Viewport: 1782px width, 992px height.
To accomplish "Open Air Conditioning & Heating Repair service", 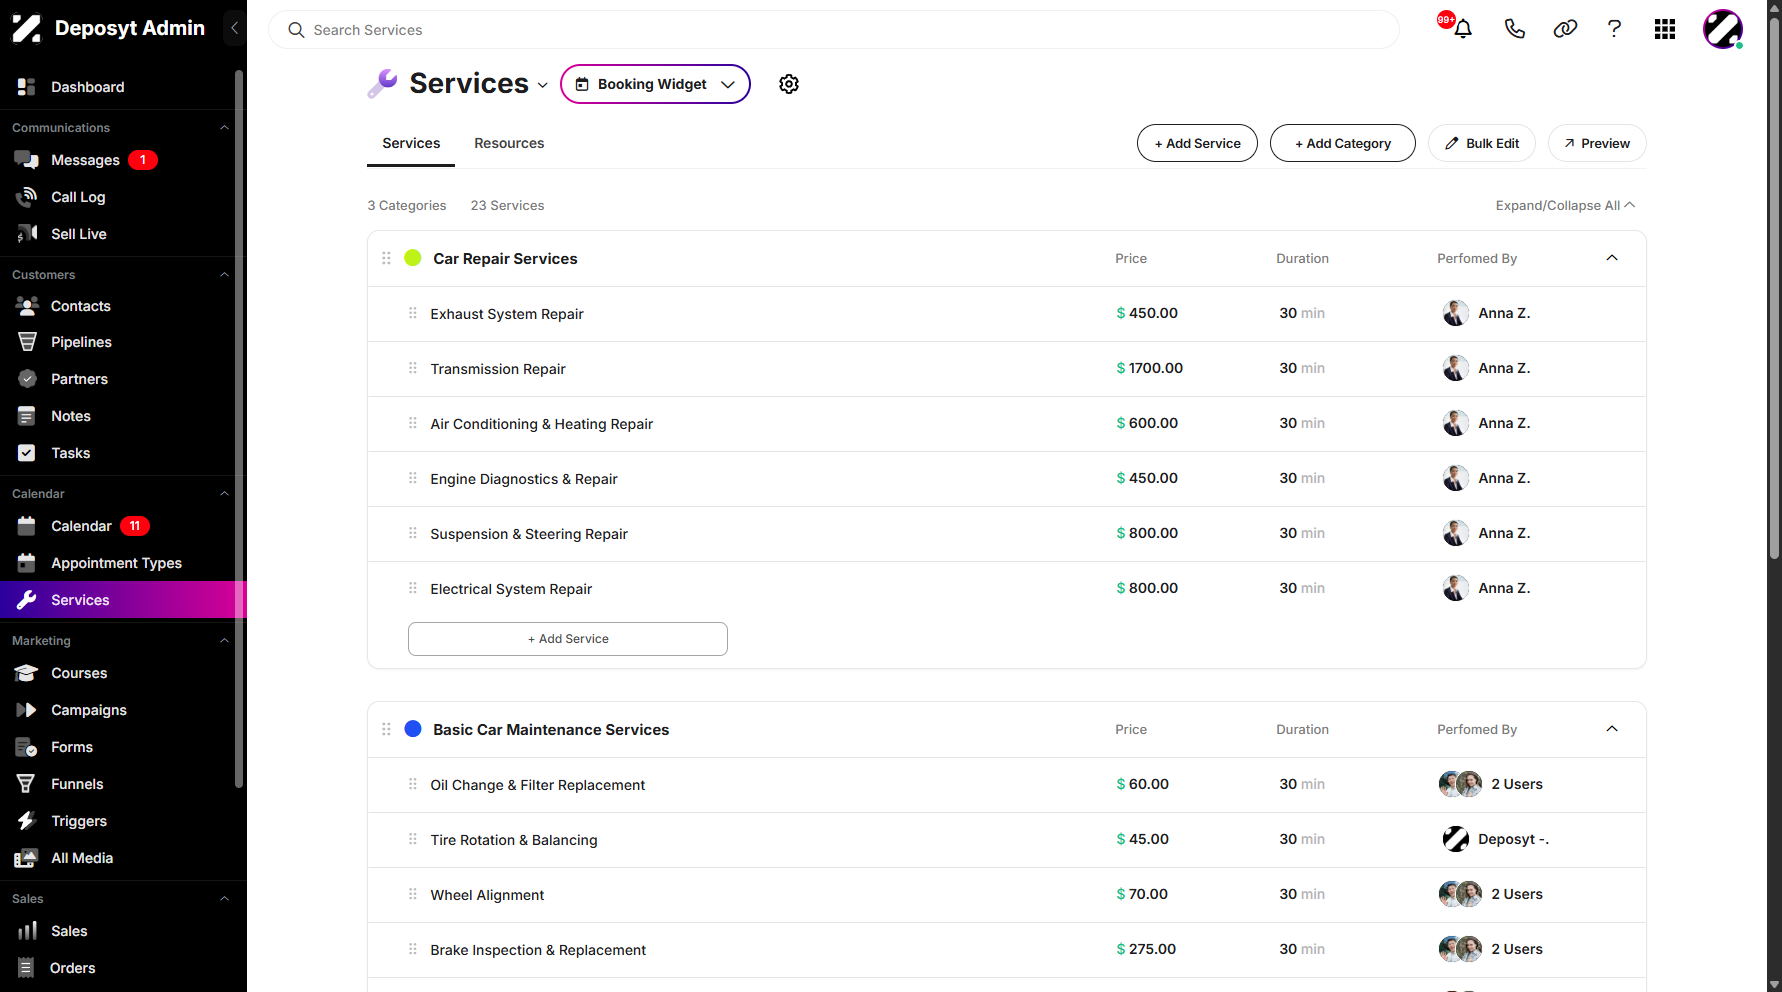I will (x=541, y=424).
